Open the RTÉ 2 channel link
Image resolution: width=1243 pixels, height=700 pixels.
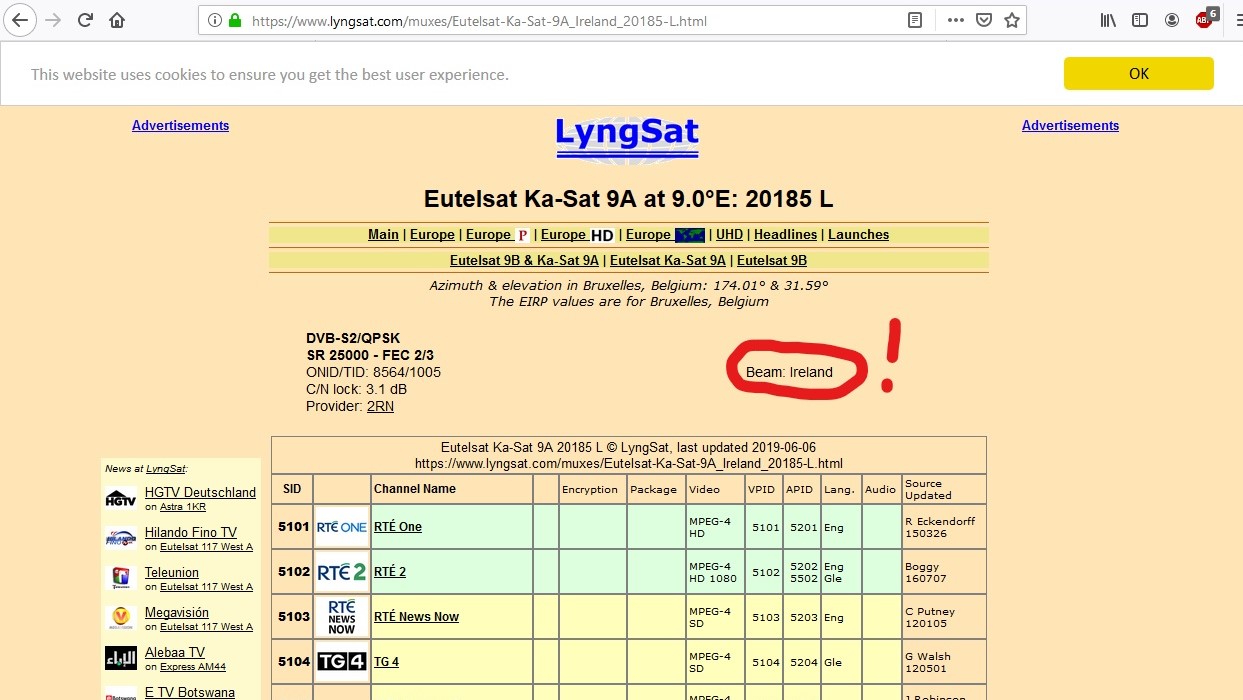[390, 572]
